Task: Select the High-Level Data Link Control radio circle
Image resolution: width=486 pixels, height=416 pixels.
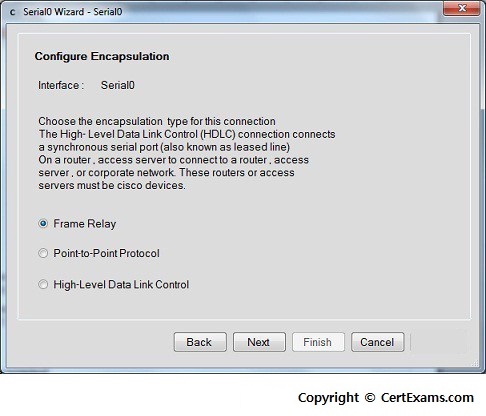Action: pyautogui.click(x=43, y=284)
